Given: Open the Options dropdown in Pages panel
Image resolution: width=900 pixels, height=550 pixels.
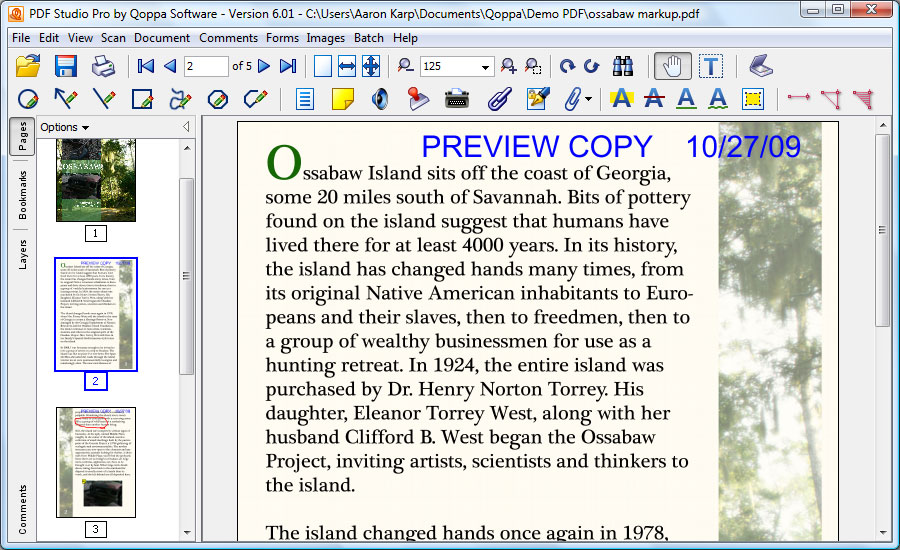Looking at the screenshot, I should [64, 127].
